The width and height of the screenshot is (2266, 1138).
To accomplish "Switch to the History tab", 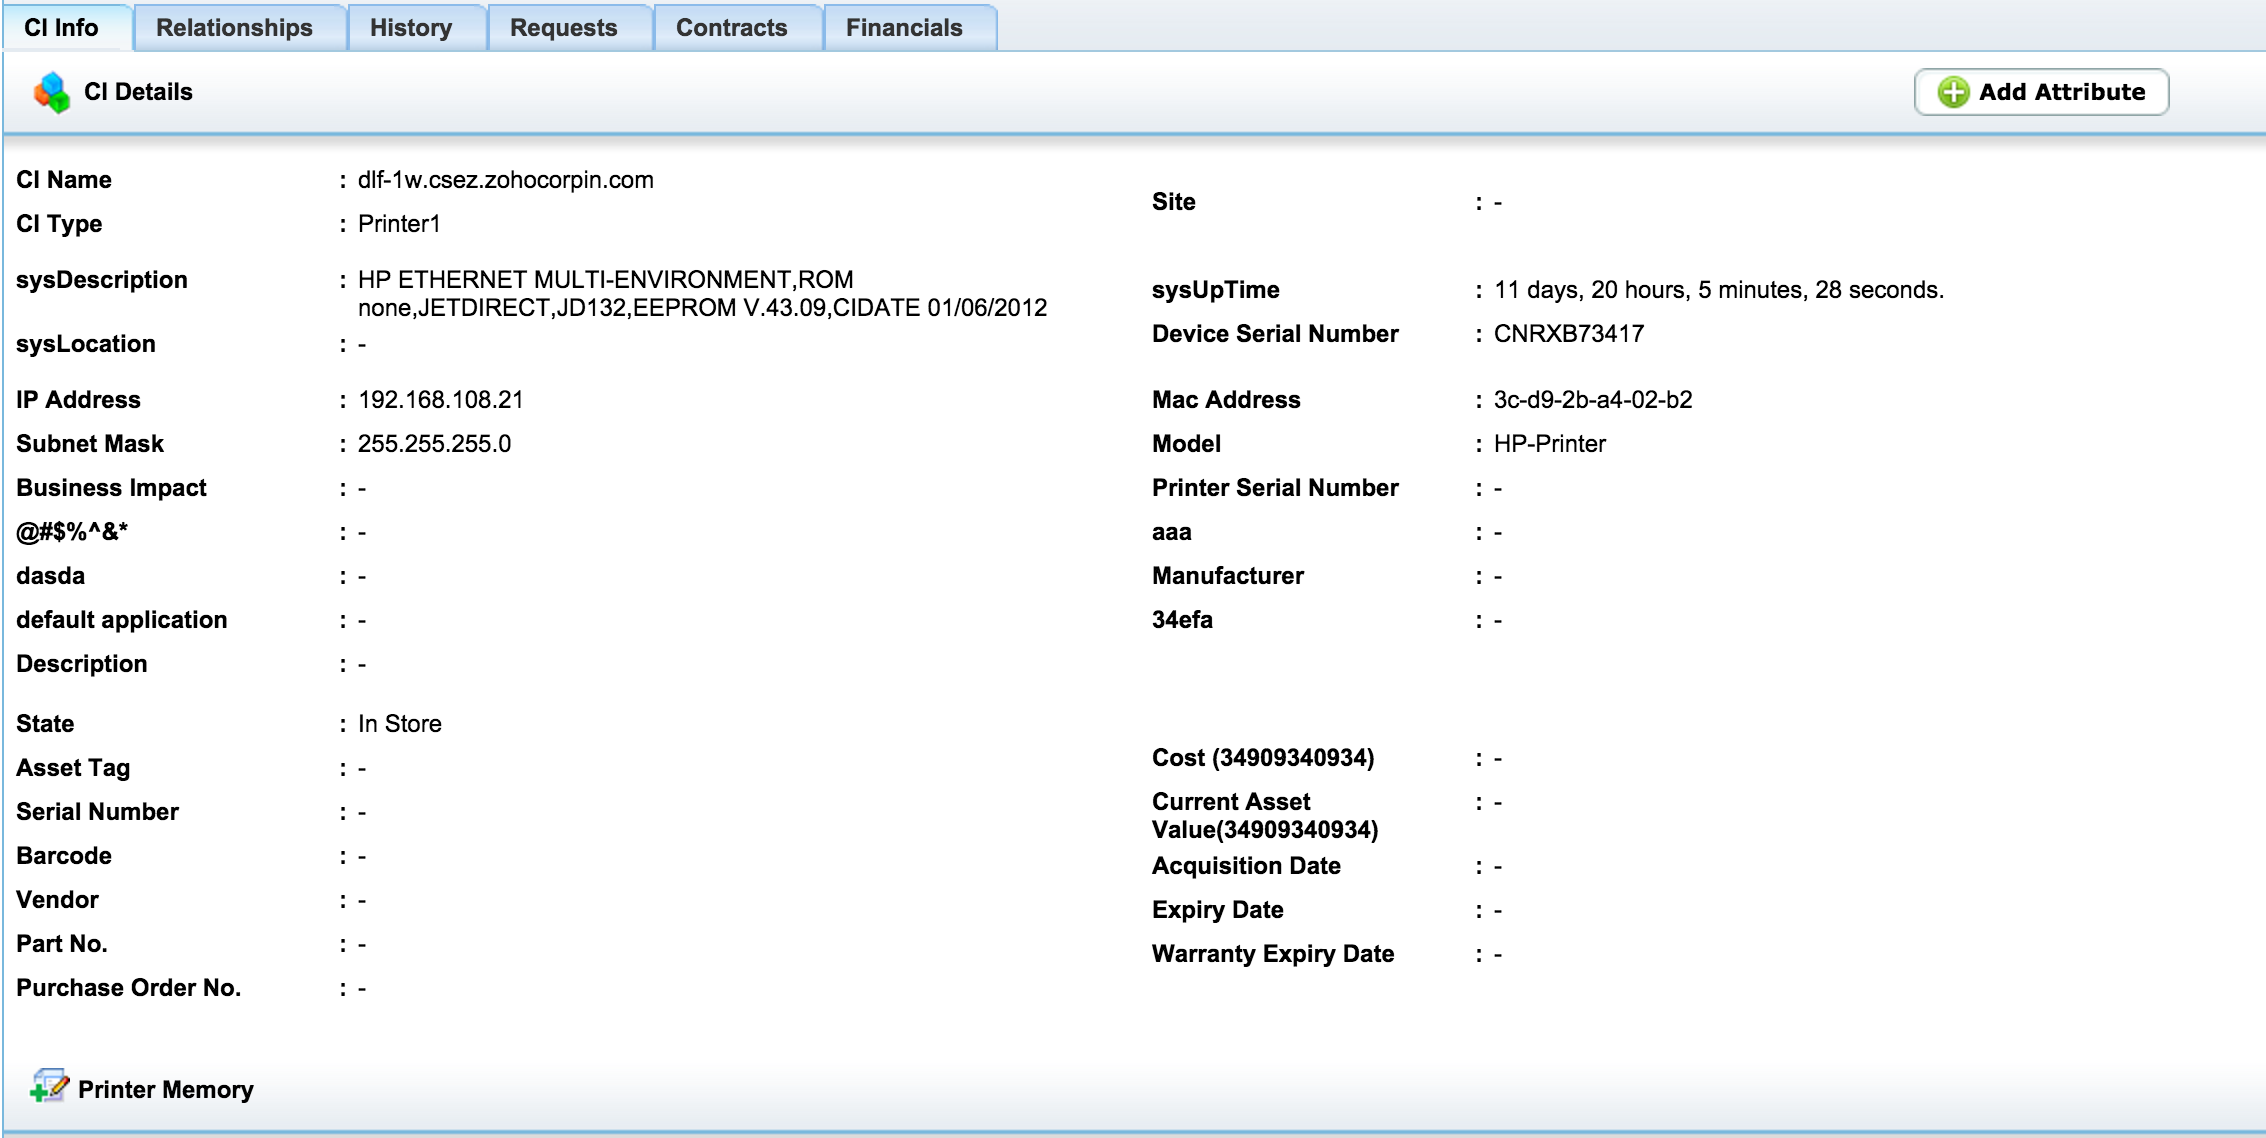I will click(x=410, y=28).
